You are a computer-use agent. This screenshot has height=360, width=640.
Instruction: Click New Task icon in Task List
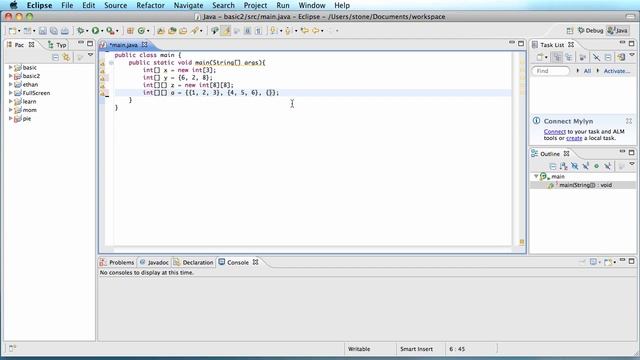click(540, 57)
